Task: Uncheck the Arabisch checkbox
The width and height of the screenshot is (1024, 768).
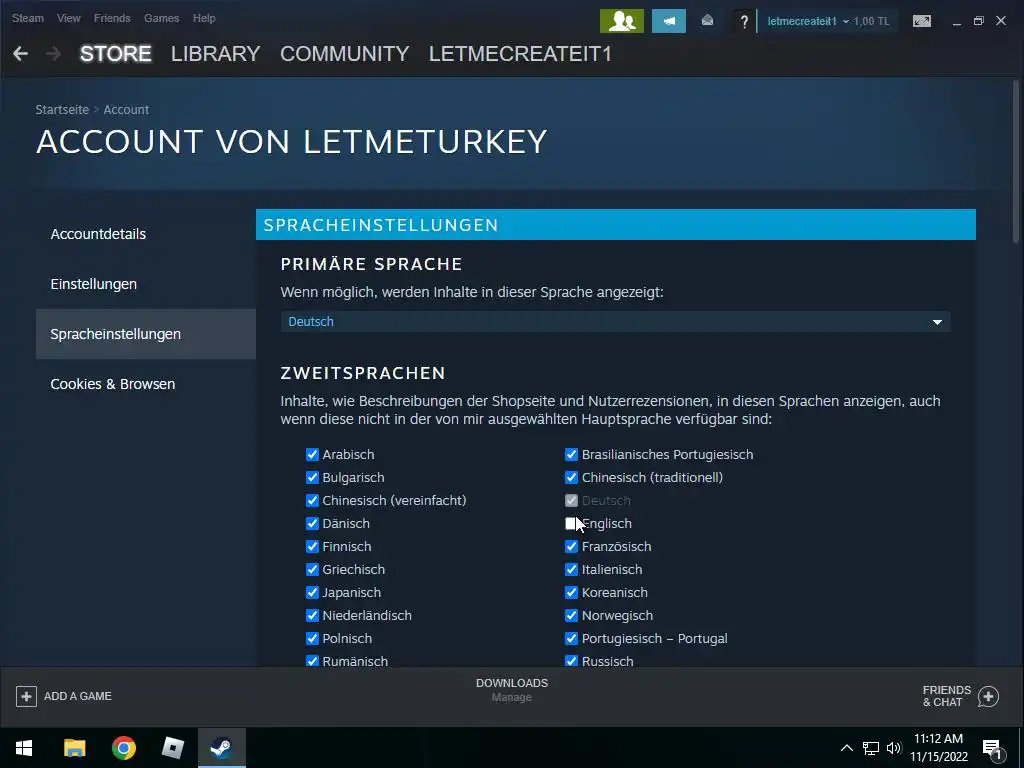Action: click(x=312, y=455)
